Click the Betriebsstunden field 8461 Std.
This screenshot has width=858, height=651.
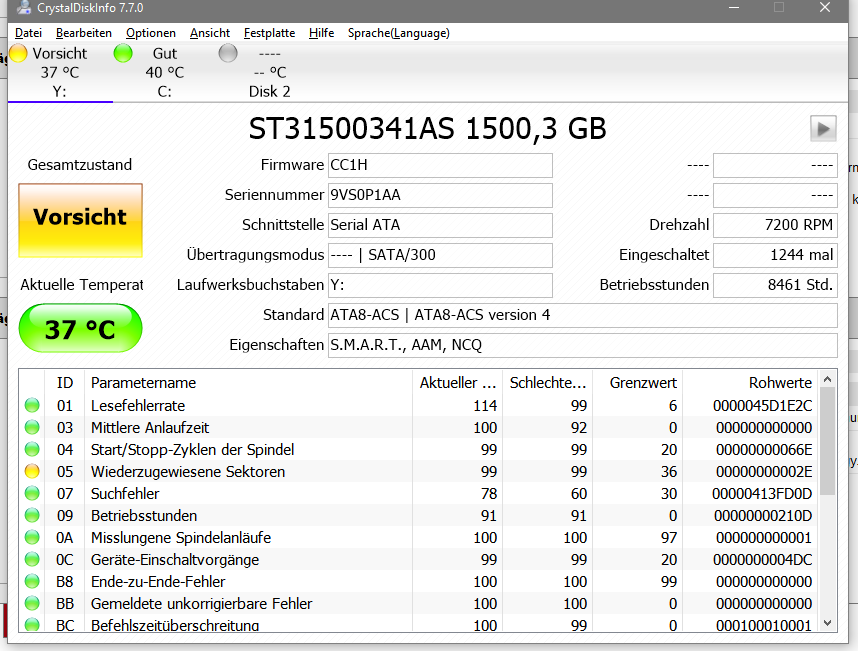click(775, 286)
